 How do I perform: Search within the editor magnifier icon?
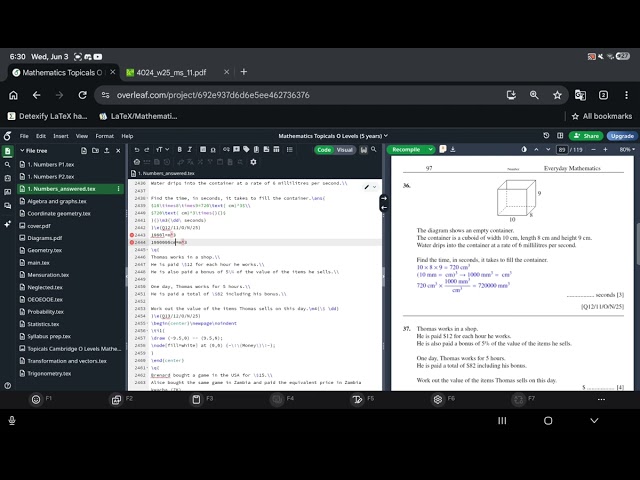click(373, 149)
